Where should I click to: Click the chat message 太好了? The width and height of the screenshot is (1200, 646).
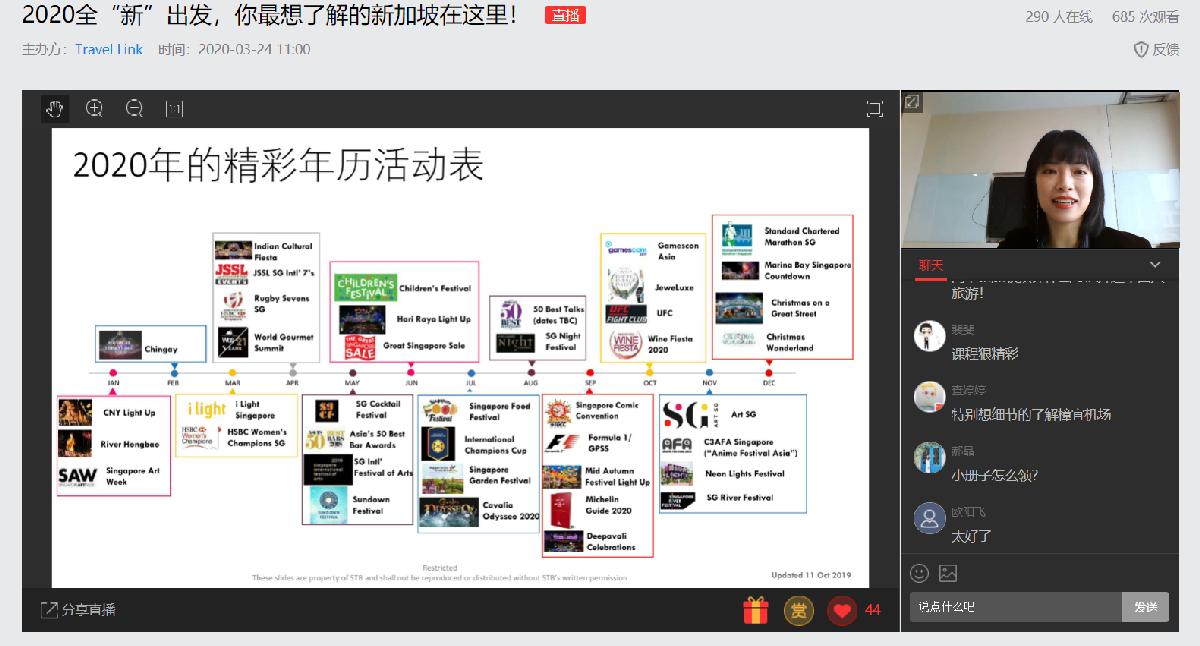tap(972, 536)
